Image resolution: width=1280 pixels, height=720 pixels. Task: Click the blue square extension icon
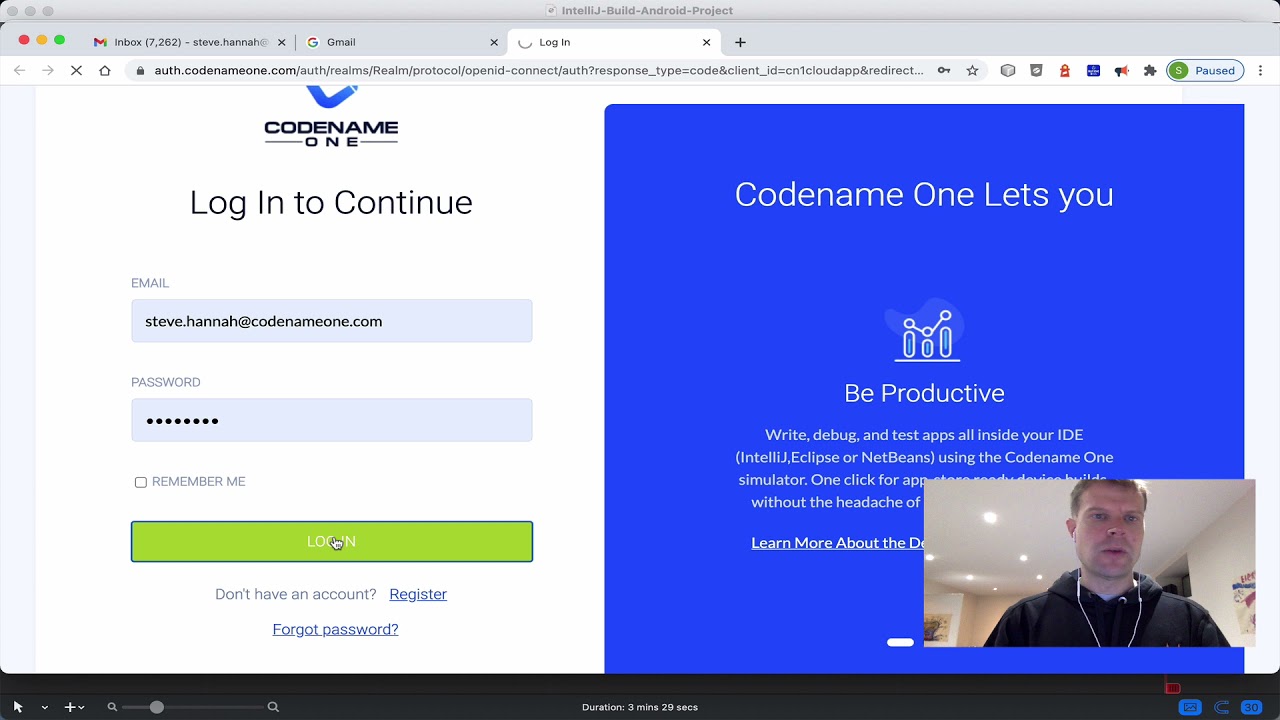point(1093,71)
